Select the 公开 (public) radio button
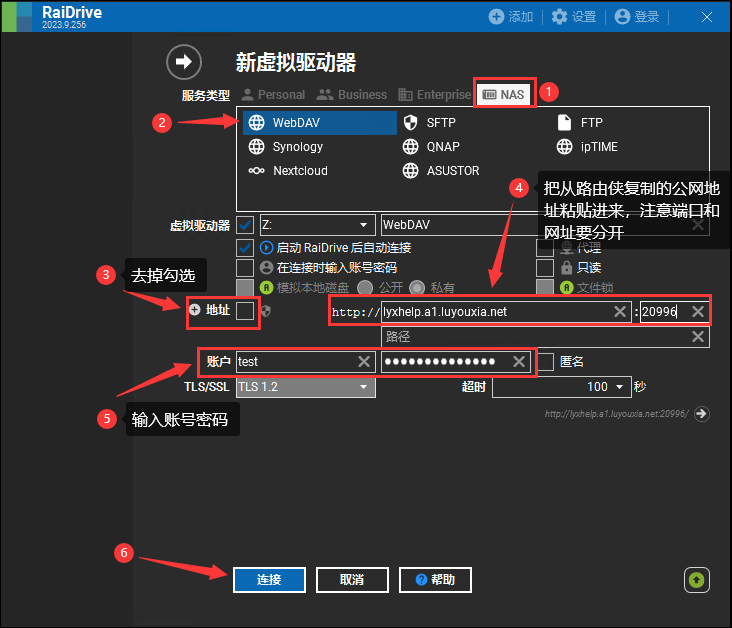The image size is (732, 628). tap(365, 288)
